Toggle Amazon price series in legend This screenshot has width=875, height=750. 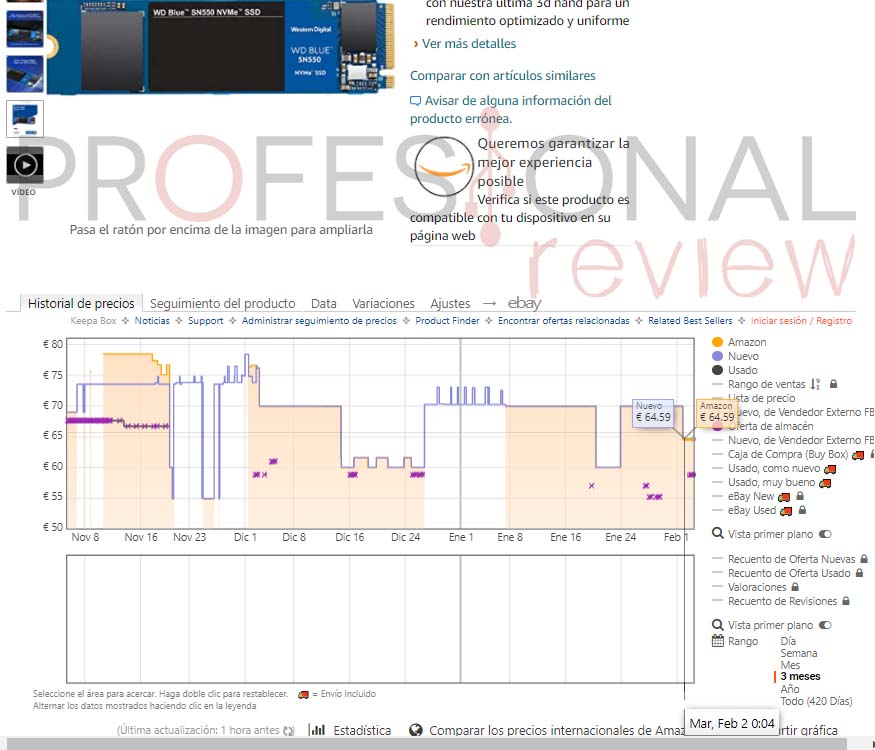click(x=718, y=342)
